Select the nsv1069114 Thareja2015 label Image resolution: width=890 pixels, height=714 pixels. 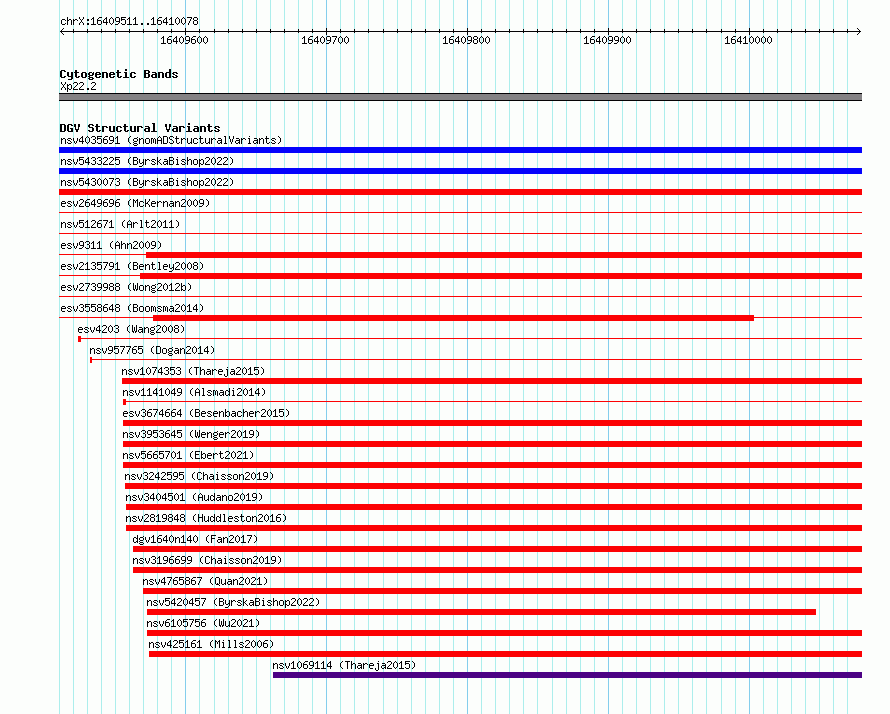(x=344, y=665)
